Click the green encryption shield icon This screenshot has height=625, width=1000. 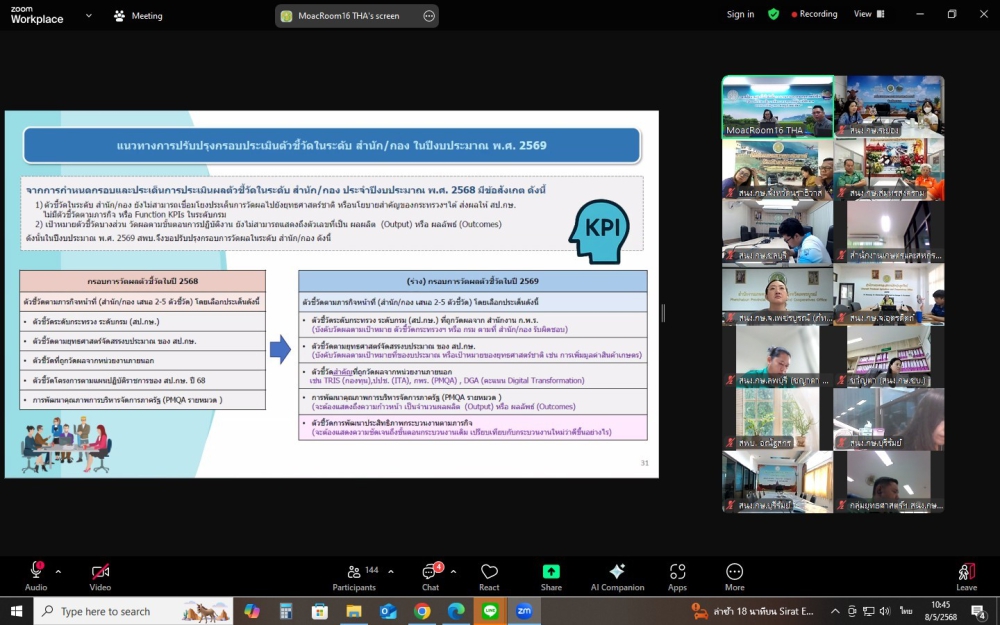click(x=773, y=15)
